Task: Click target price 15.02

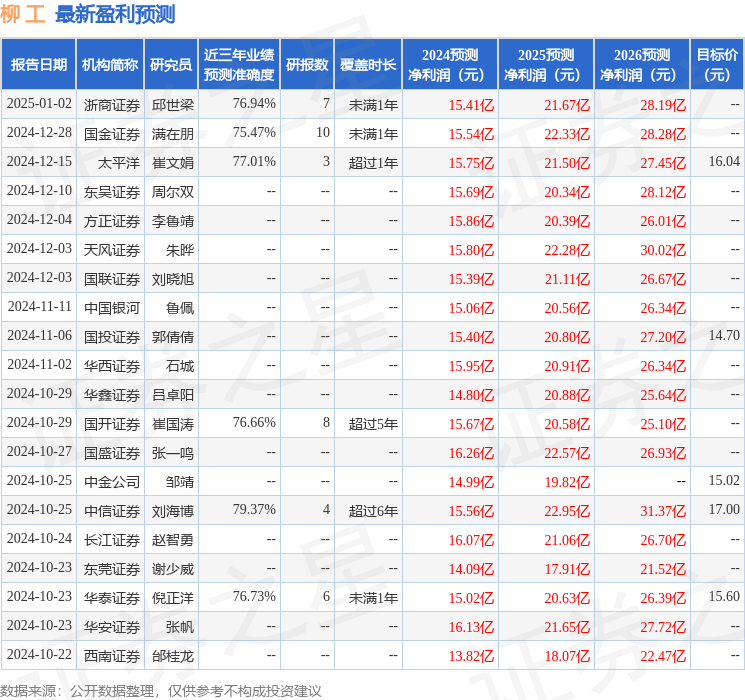Action: coord(724,480)
